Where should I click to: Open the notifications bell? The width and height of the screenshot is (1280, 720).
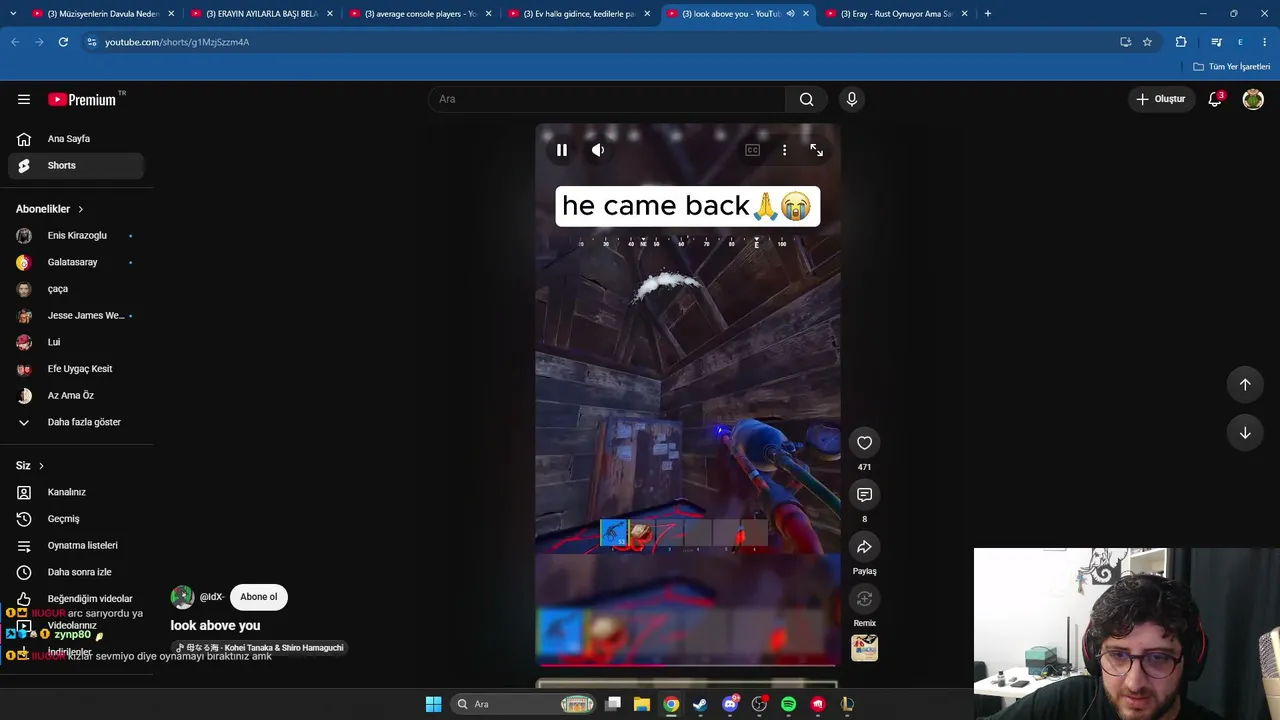pos(1215,99)
